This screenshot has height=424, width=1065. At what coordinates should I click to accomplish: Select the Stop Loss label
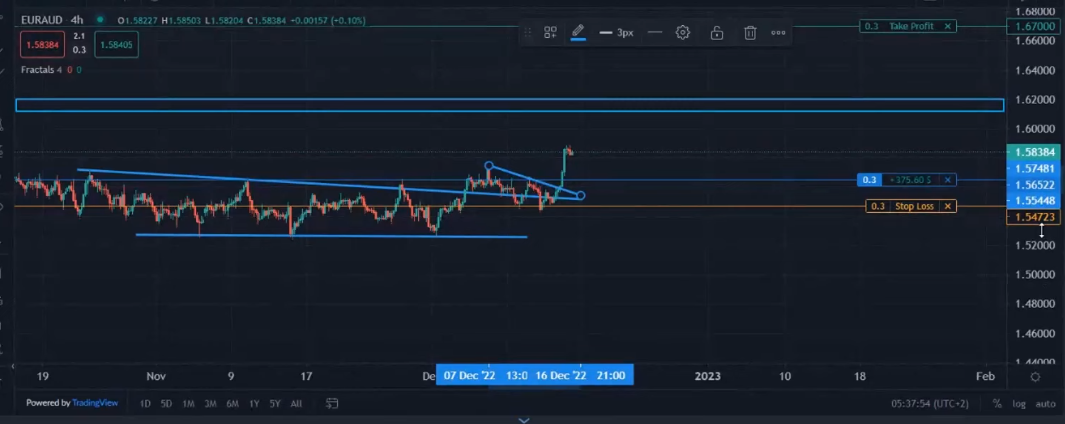914,206
